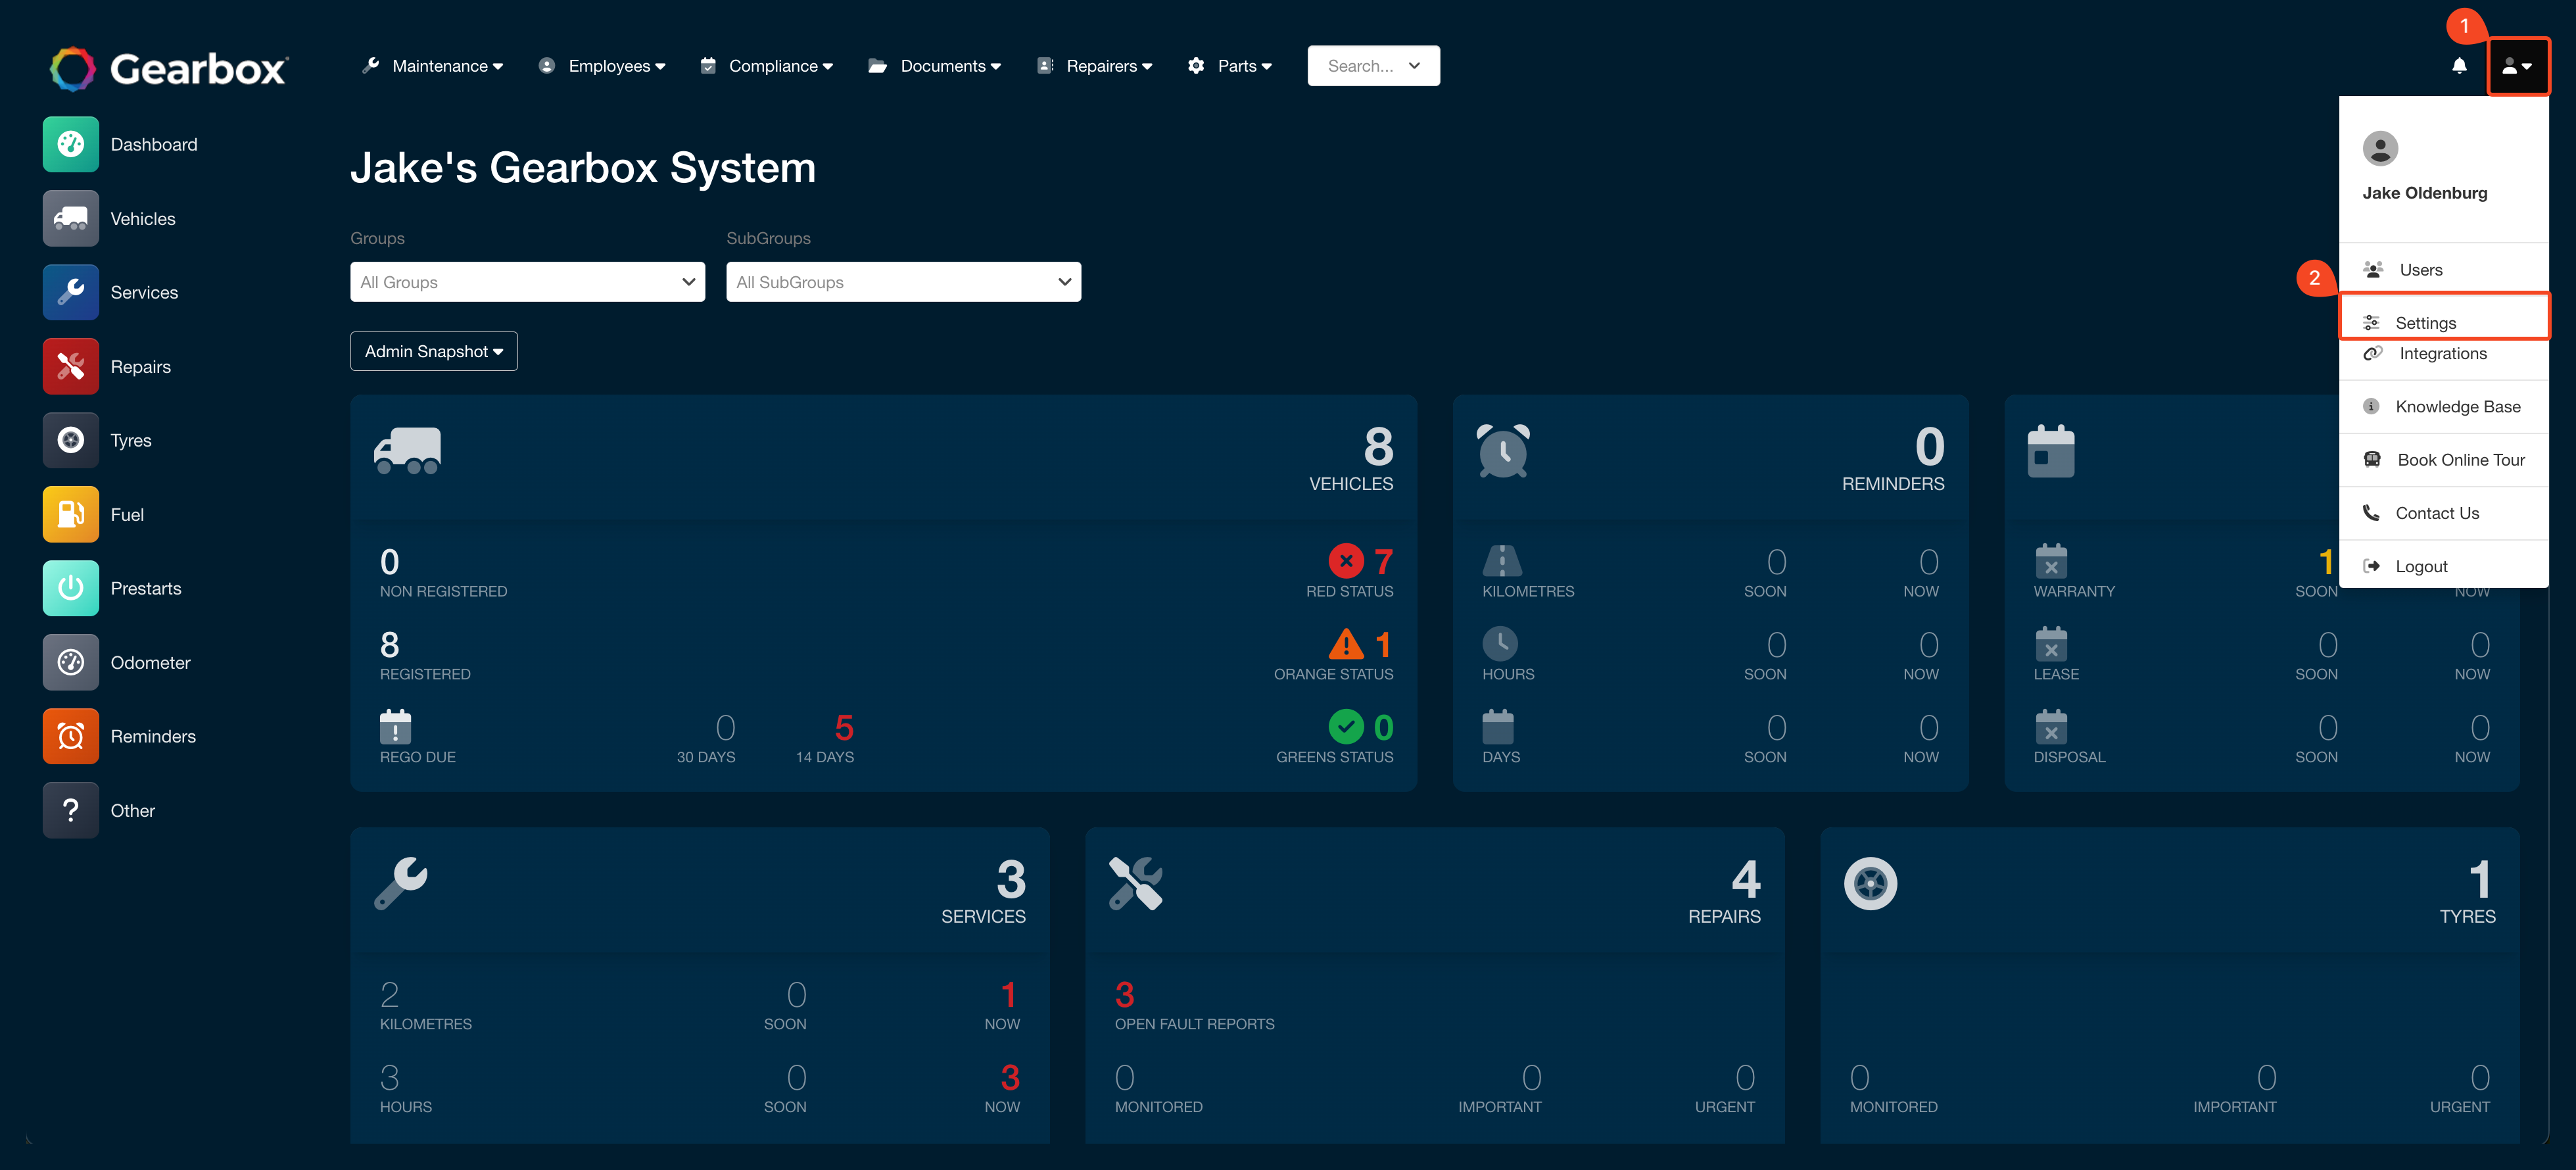
Task: Click the 0 Reminders total
Action: click(x=1929, y=446)
